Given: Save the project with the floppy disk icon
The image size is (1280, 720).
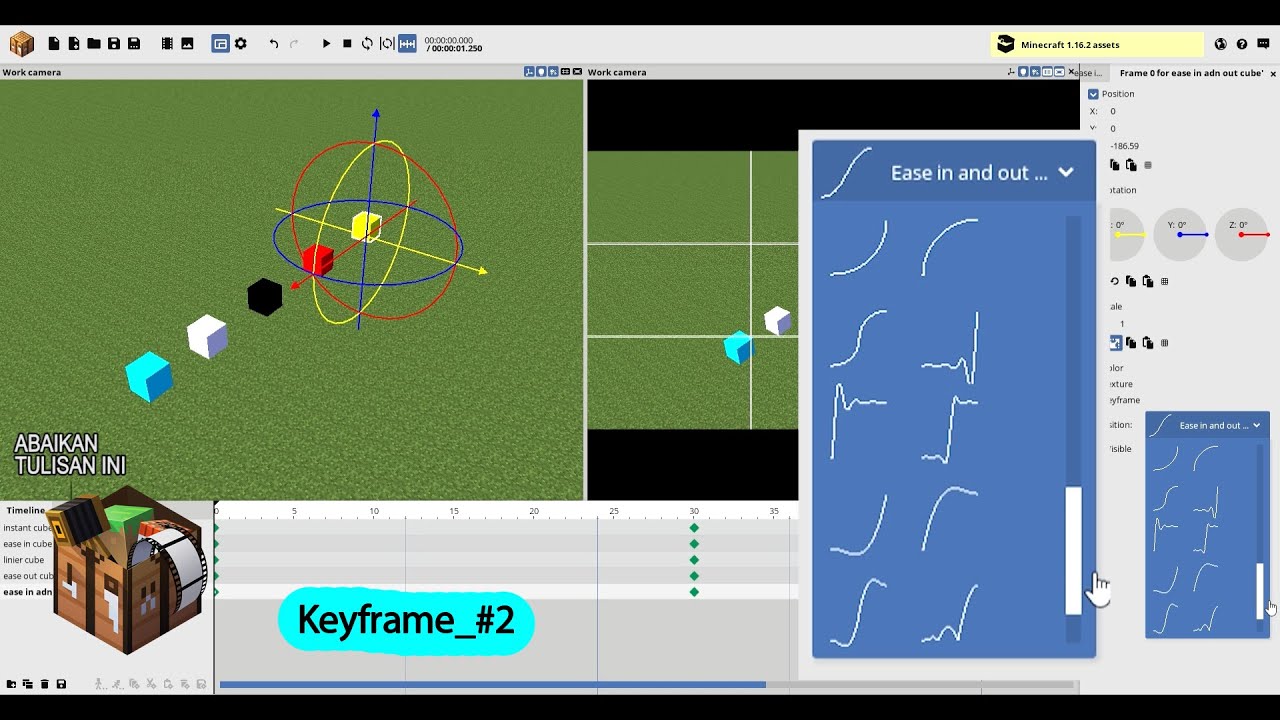Looking at the screenshot, I should point(114,44).
